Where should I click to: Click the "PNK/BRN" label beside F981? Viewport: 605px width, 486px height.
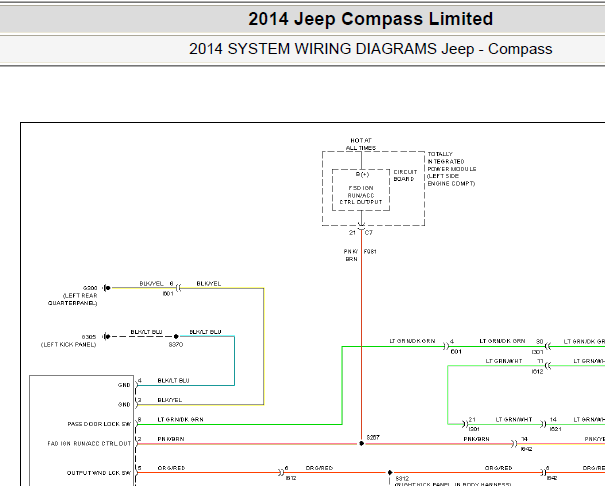(x=351, y=255)
